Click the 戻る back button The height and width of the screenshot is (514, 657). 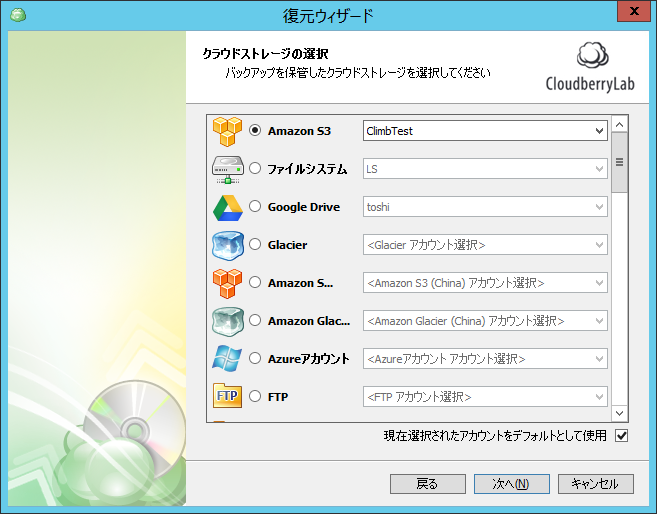tap(428, 484)
